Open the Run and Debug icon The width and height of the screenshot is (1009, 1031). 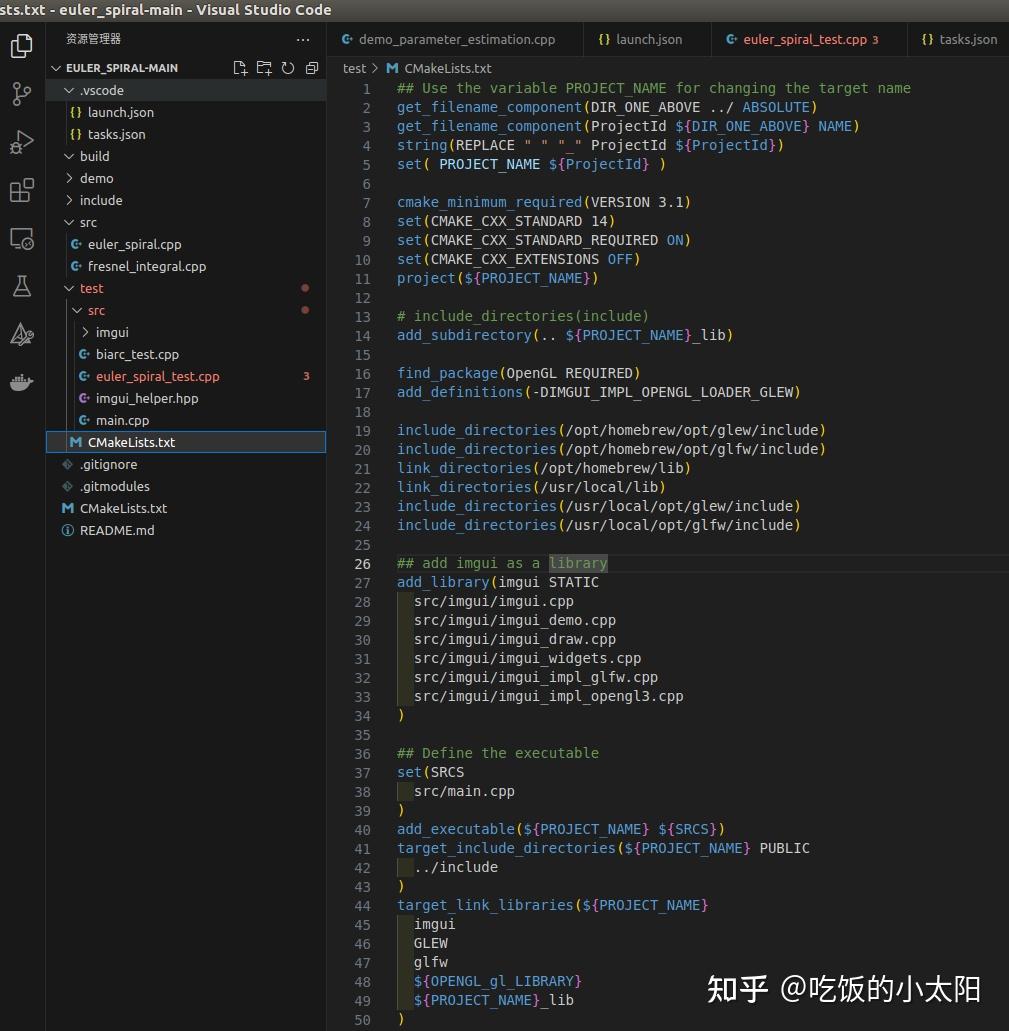21,142
